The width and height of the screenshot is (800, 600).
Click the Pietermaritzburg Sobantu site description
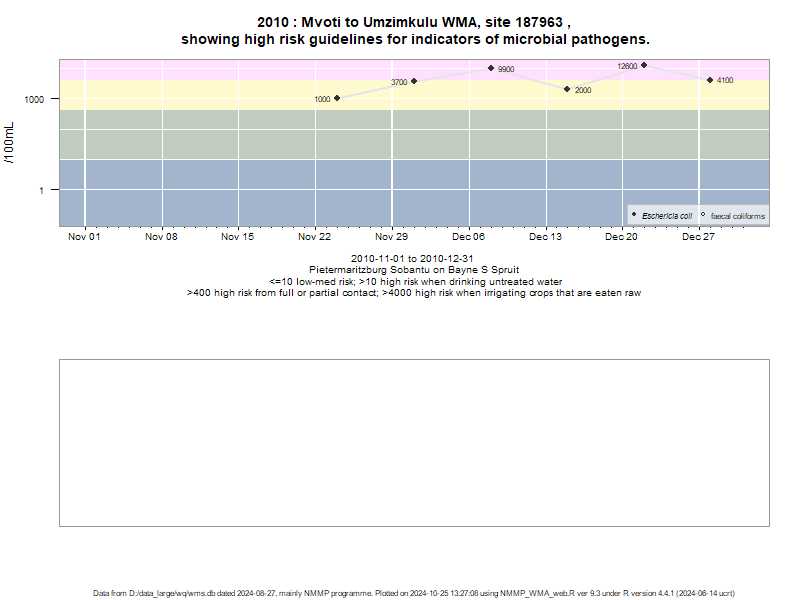pyautogui.click(x=414, y=270)
